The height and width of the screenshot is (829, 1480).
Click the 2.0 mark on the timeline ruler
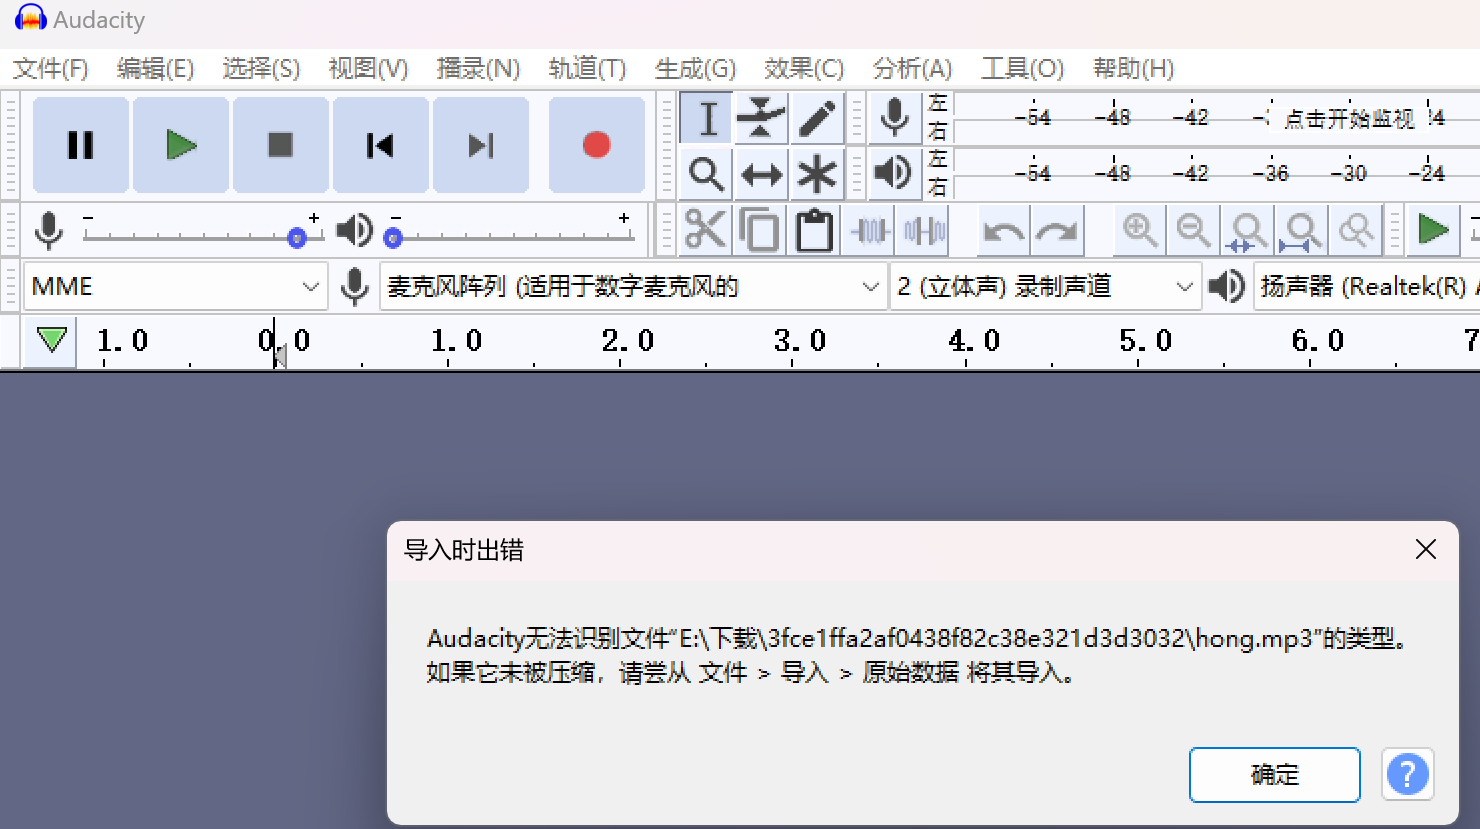[627, 341]
